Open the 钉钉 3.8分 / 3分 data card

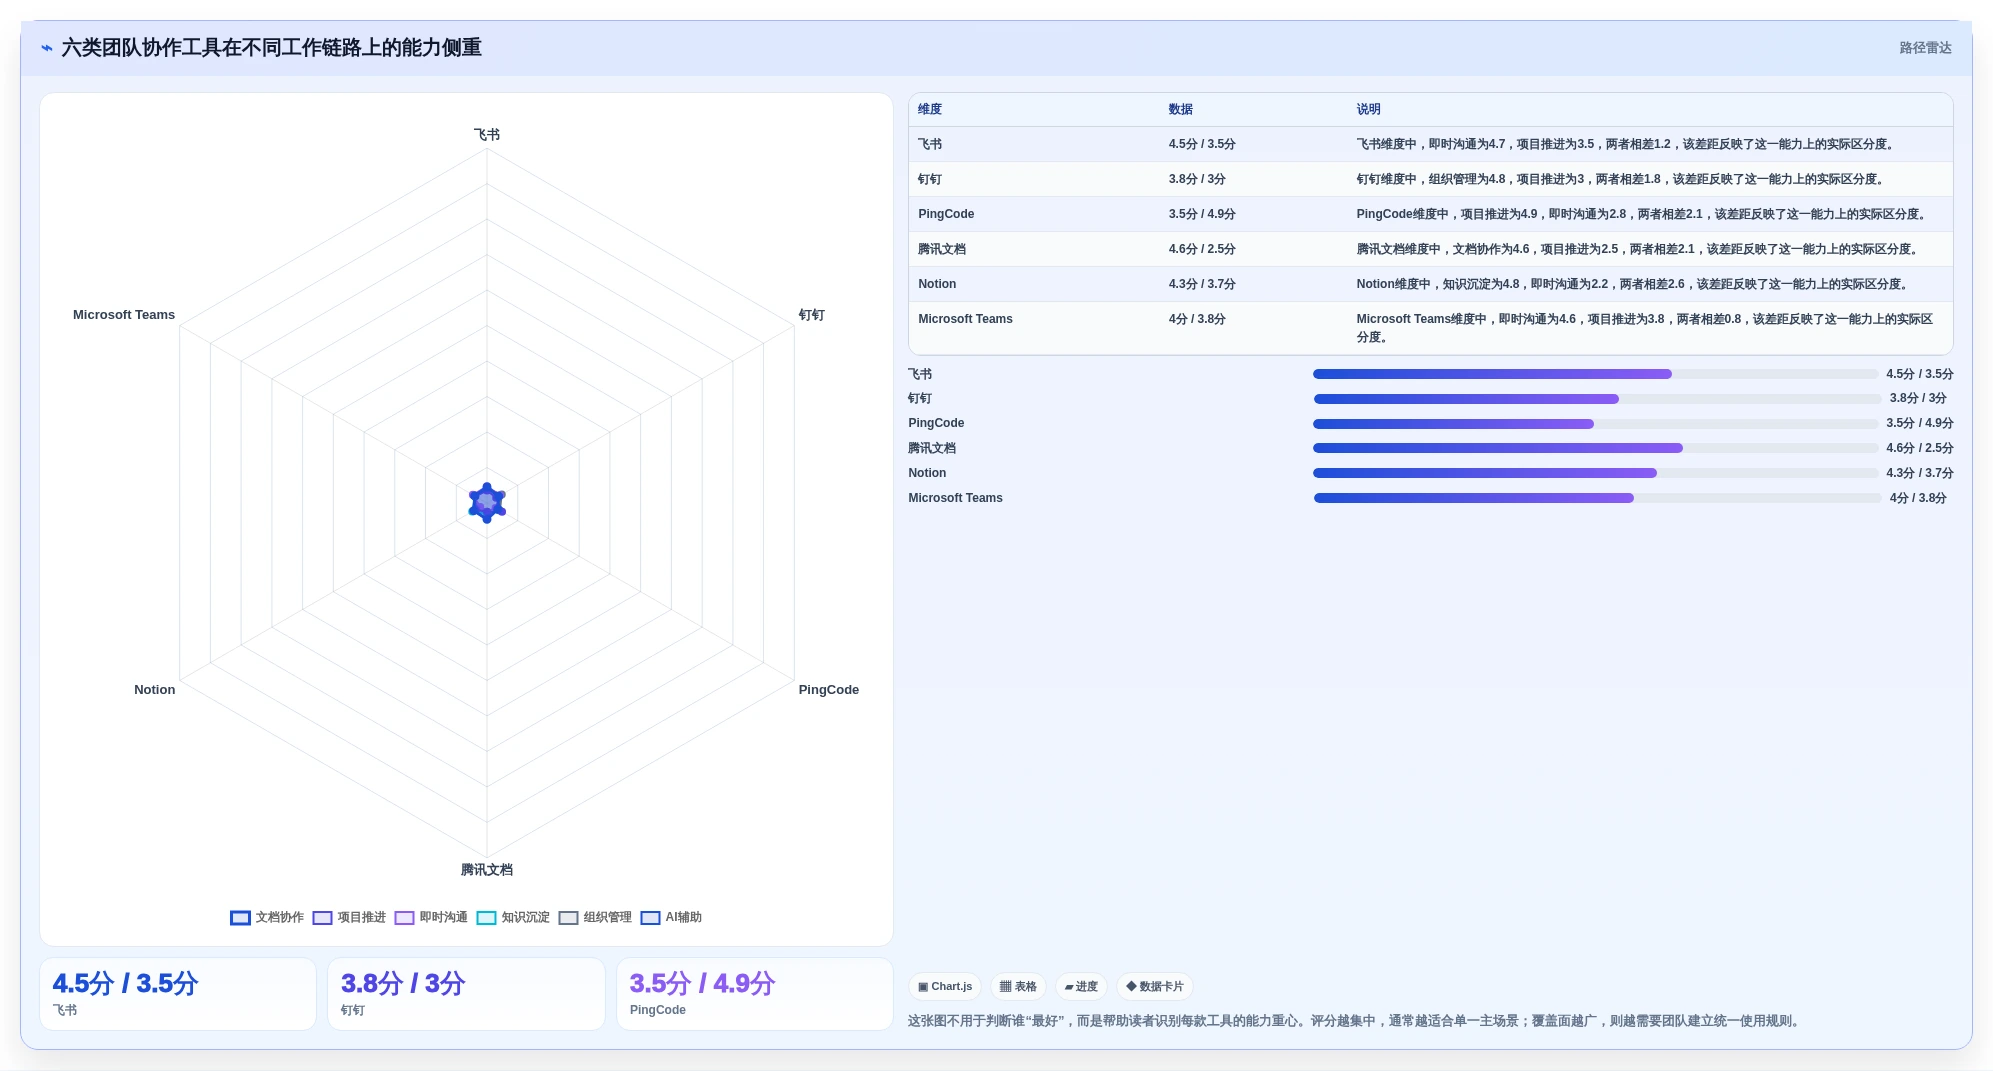[466, 994]
